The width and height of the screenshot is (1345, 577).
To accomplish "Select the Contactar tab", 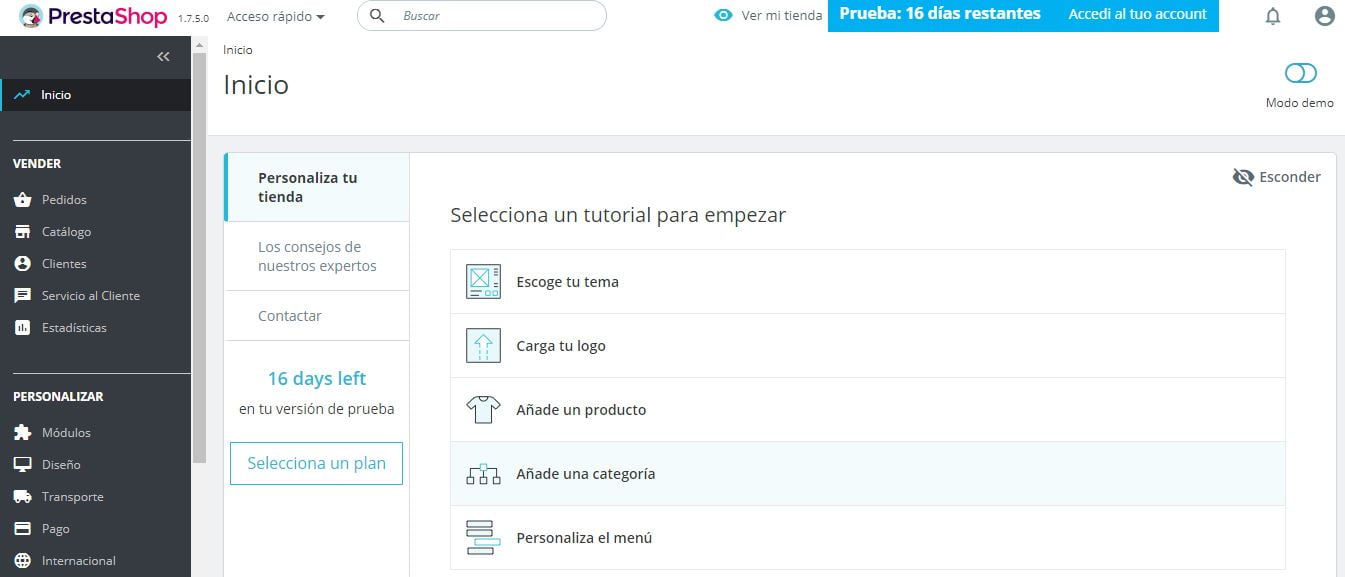I will [289, 315].
